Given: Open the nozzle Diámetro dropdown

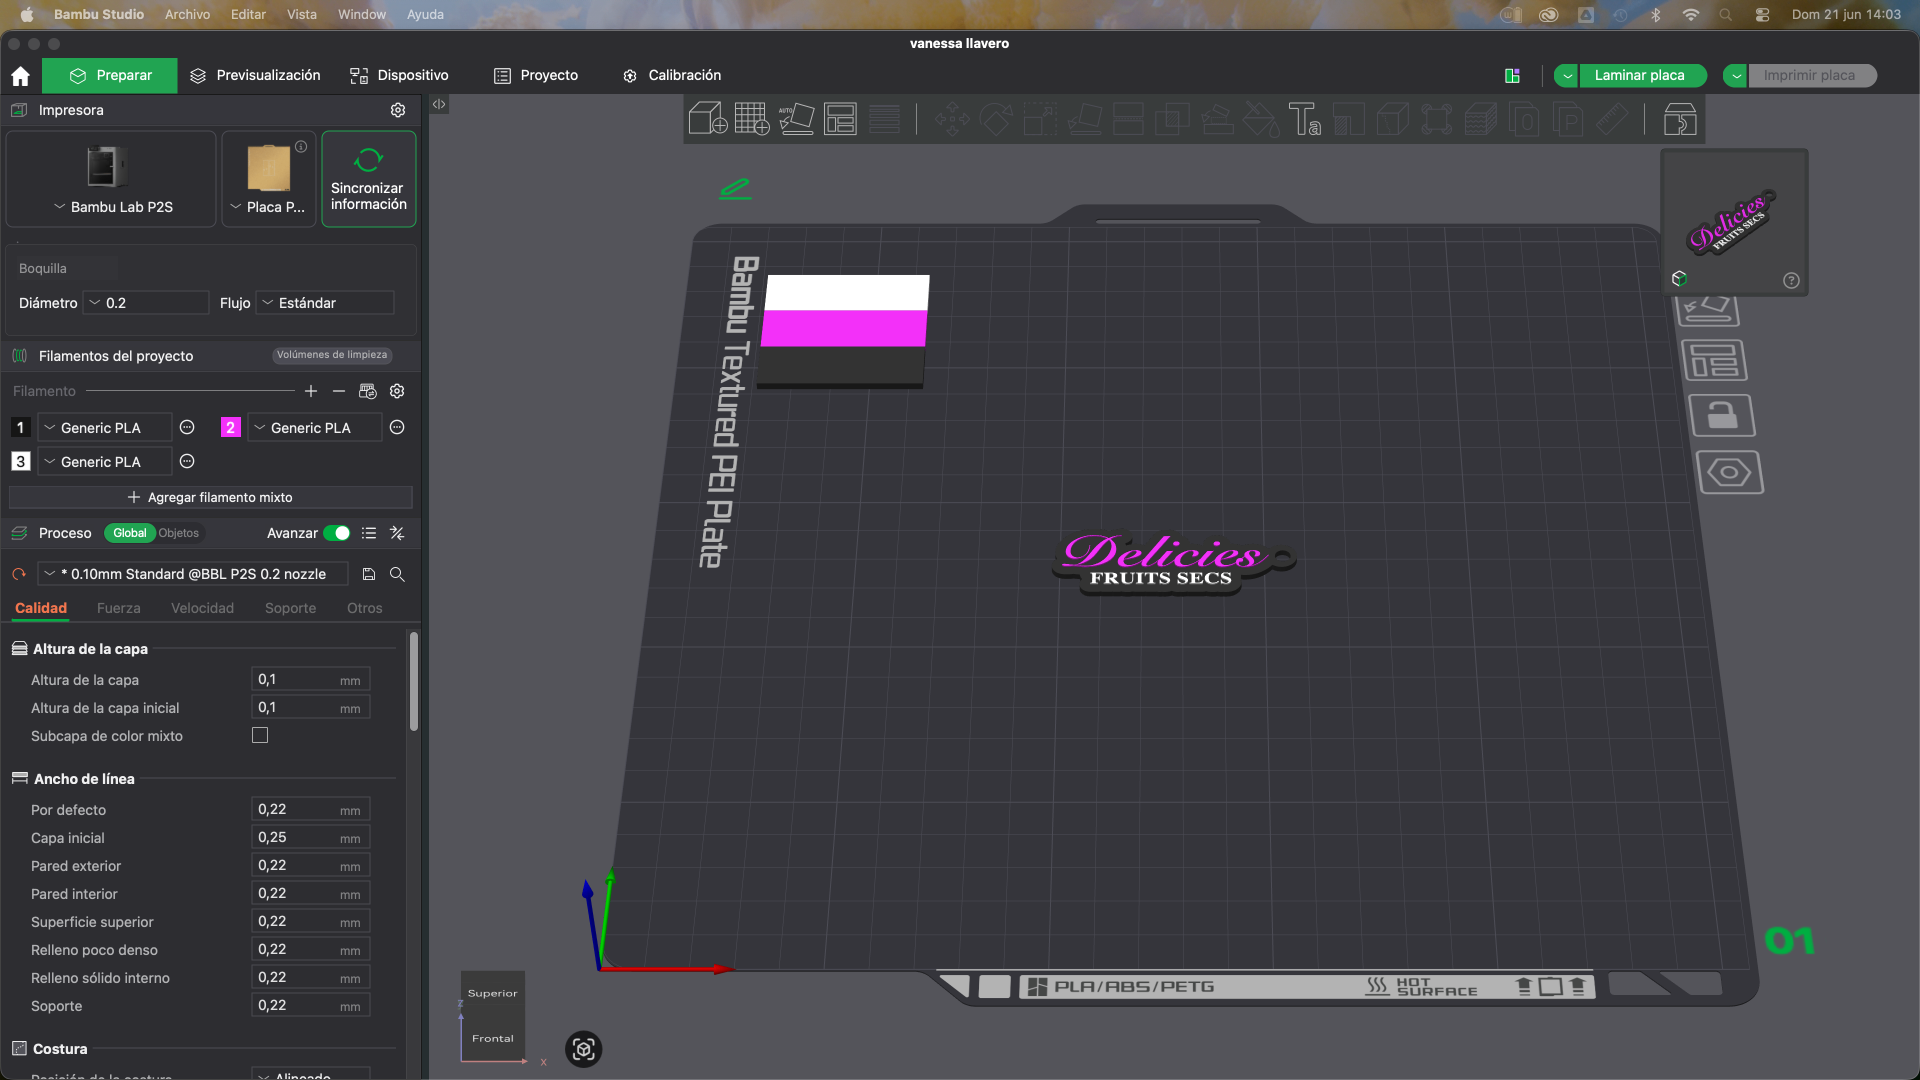Looking at the screenshot, I should 147,303.
